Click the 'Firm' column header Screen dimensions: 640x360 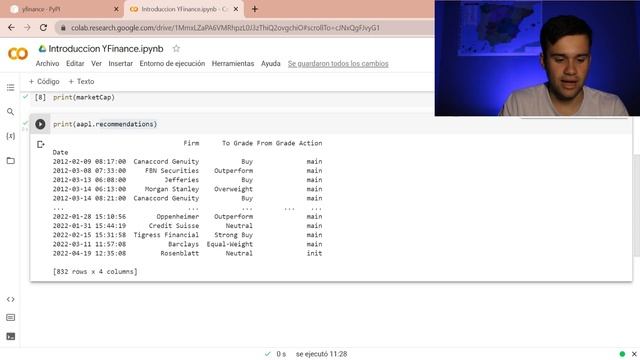191,143
